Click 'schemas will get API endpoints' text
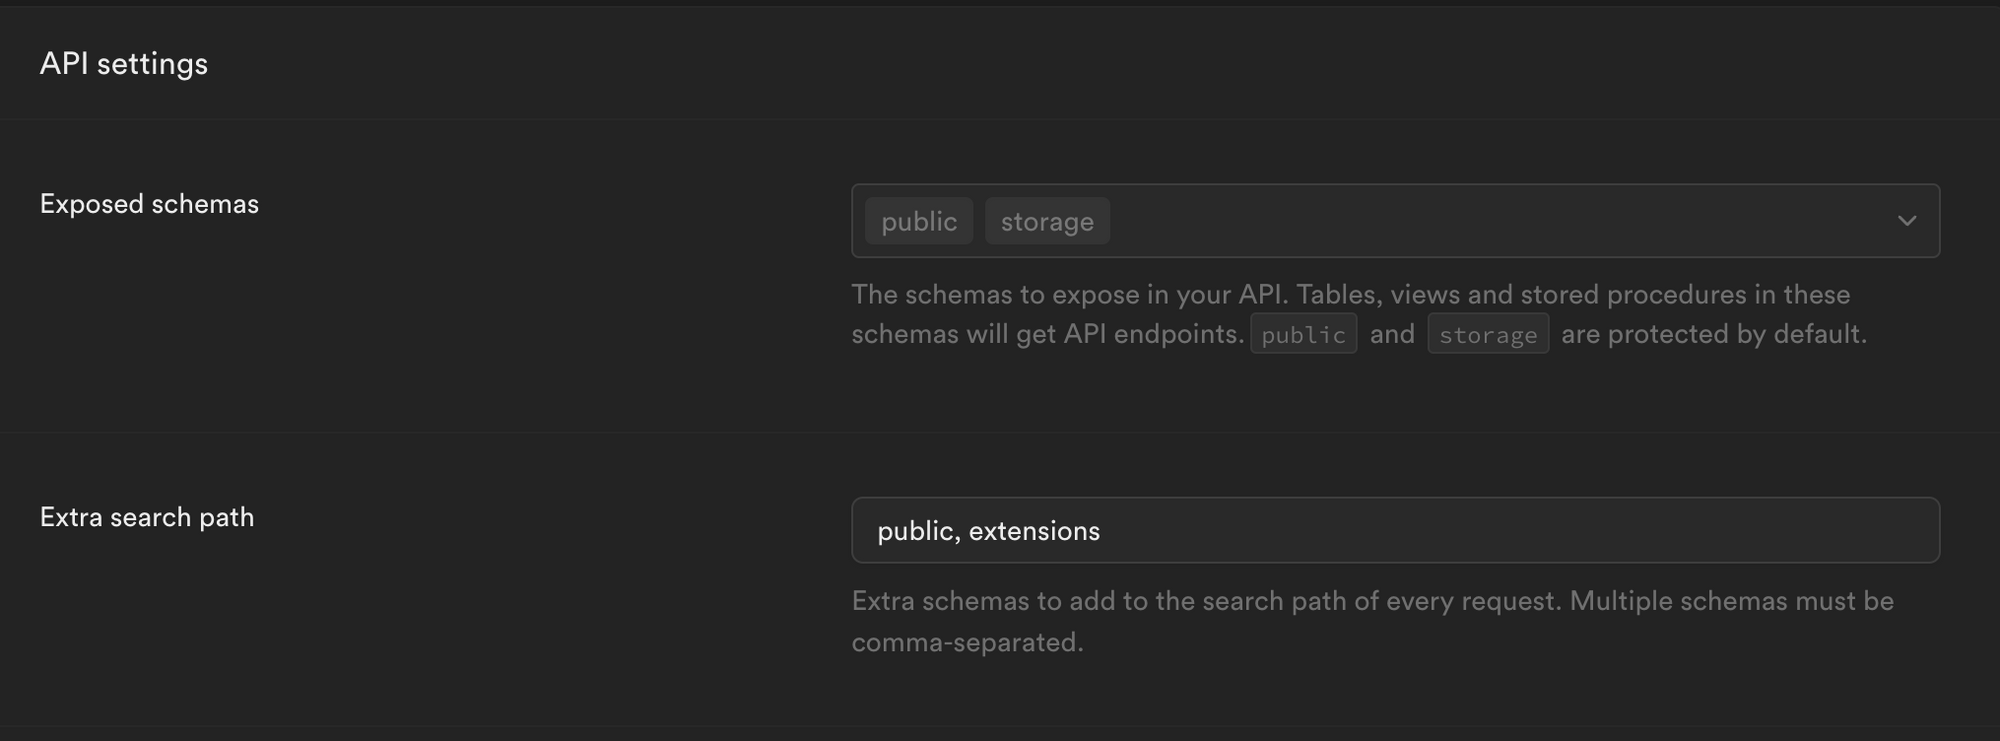This screenshot has width=2000, height=741. (x=1046, y=334)
